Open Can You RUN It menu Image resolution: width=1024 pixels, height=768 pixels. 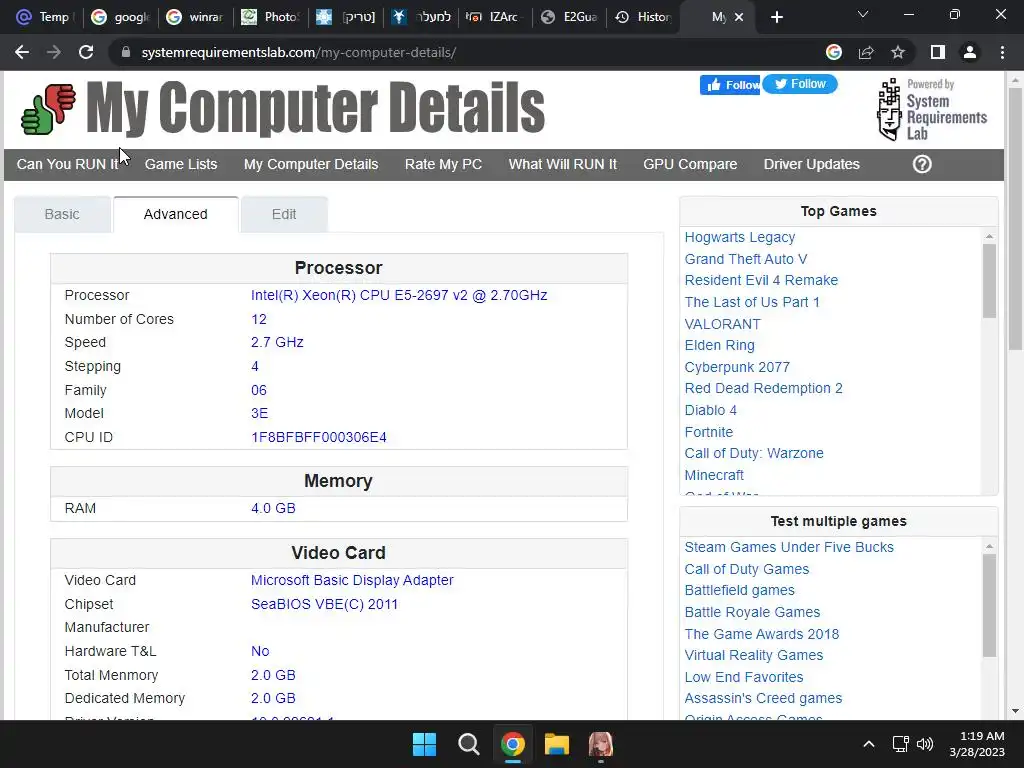67,164
